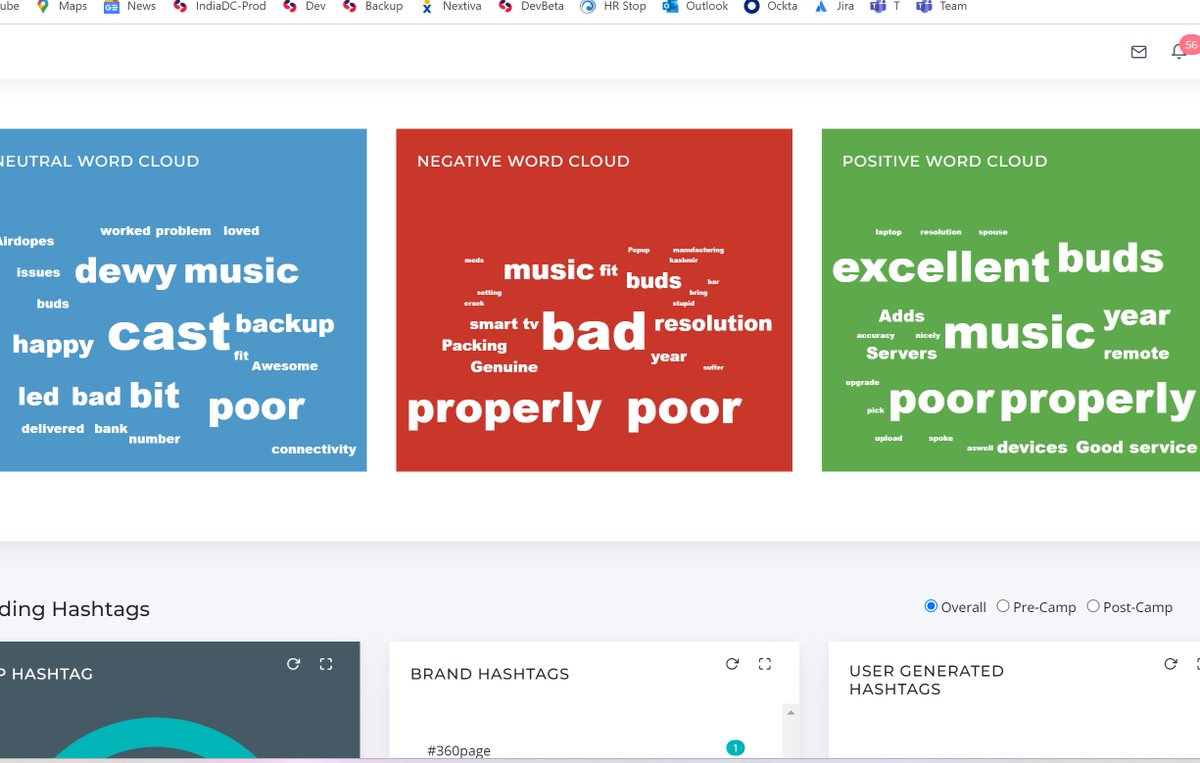1200x763 pixels.
Task: Click 'excellent' in positive word cloud
Action: pyautogui.click(x=941, y=267)
